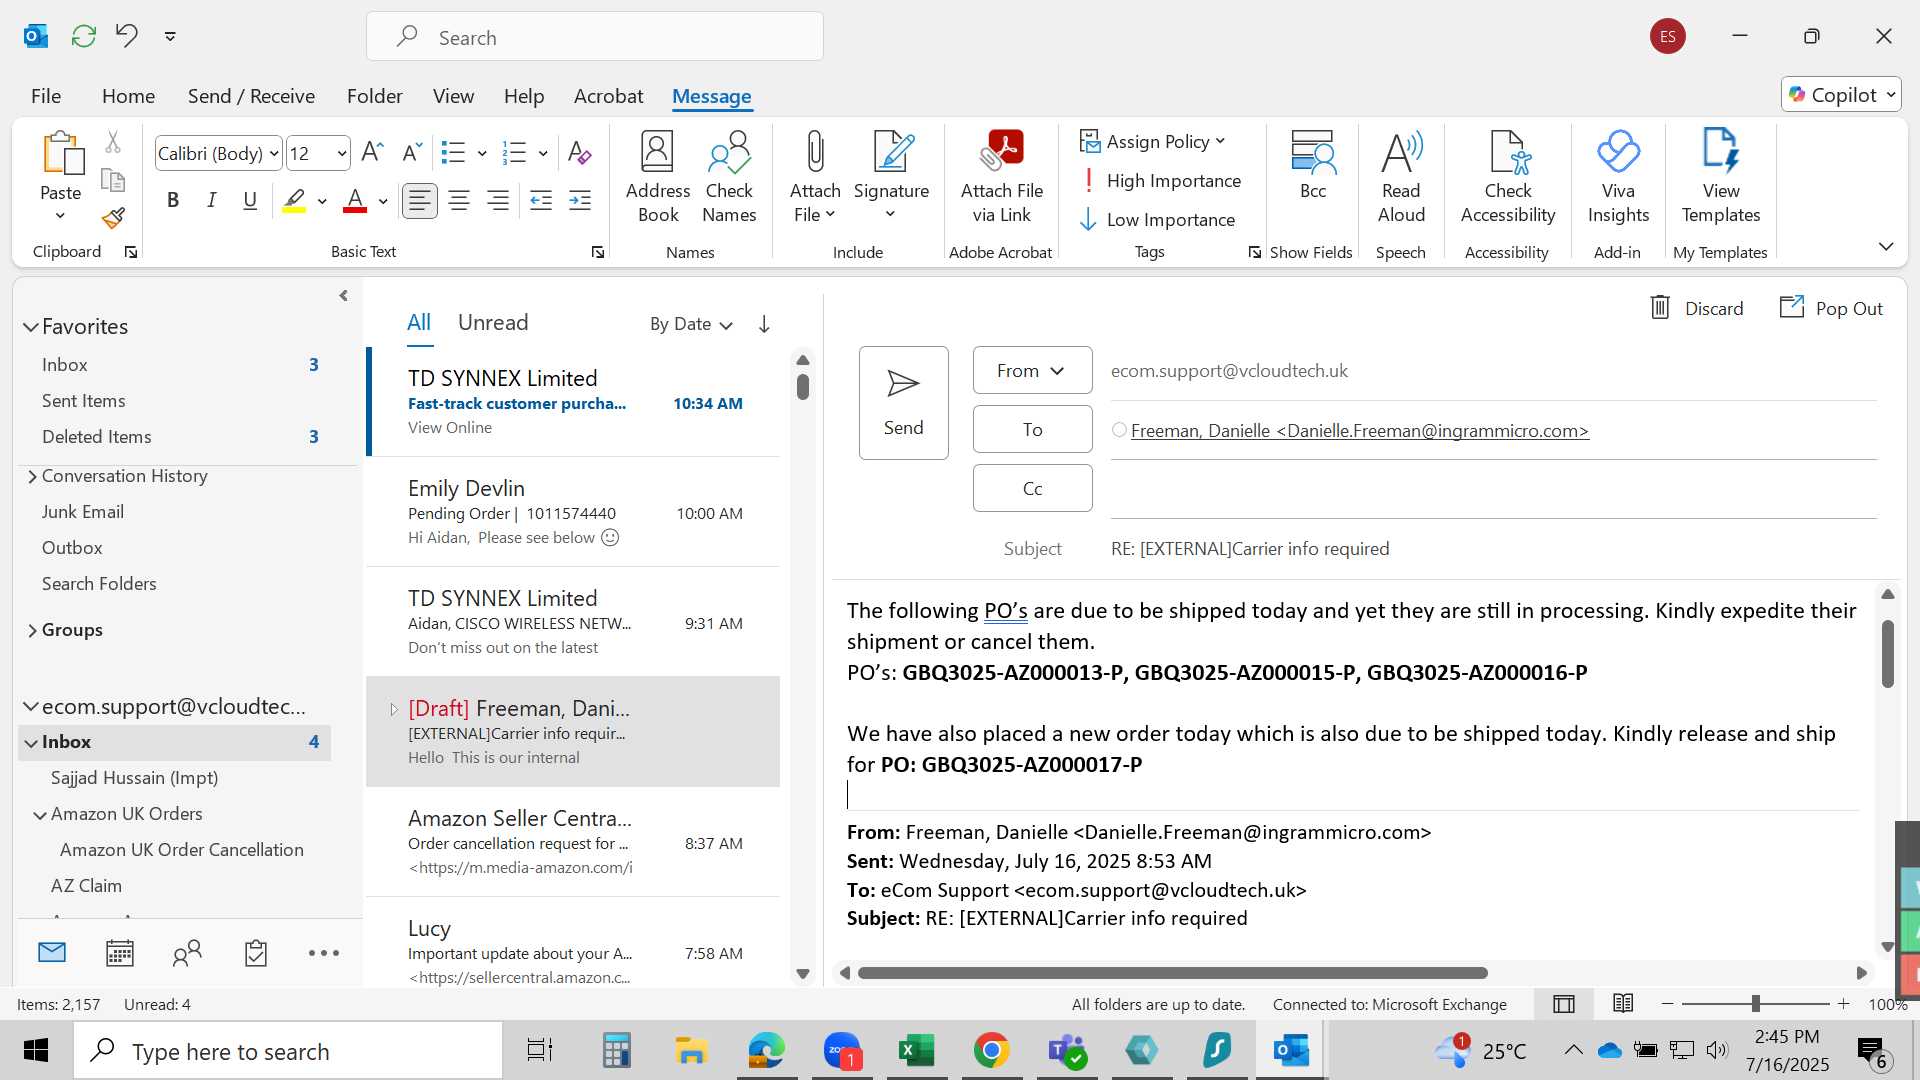The height and width of the screenshot is (1080, 1920).
Task: Align text left
Action: point(420,201)
